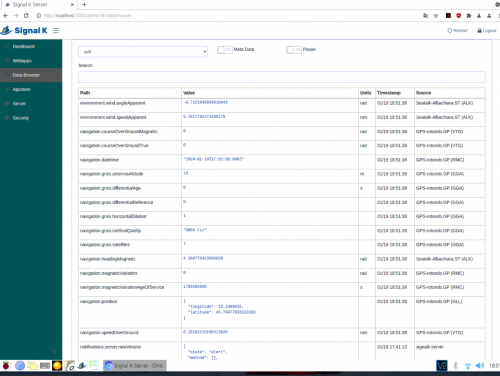Open the green list taskbar app

(94, 365)
